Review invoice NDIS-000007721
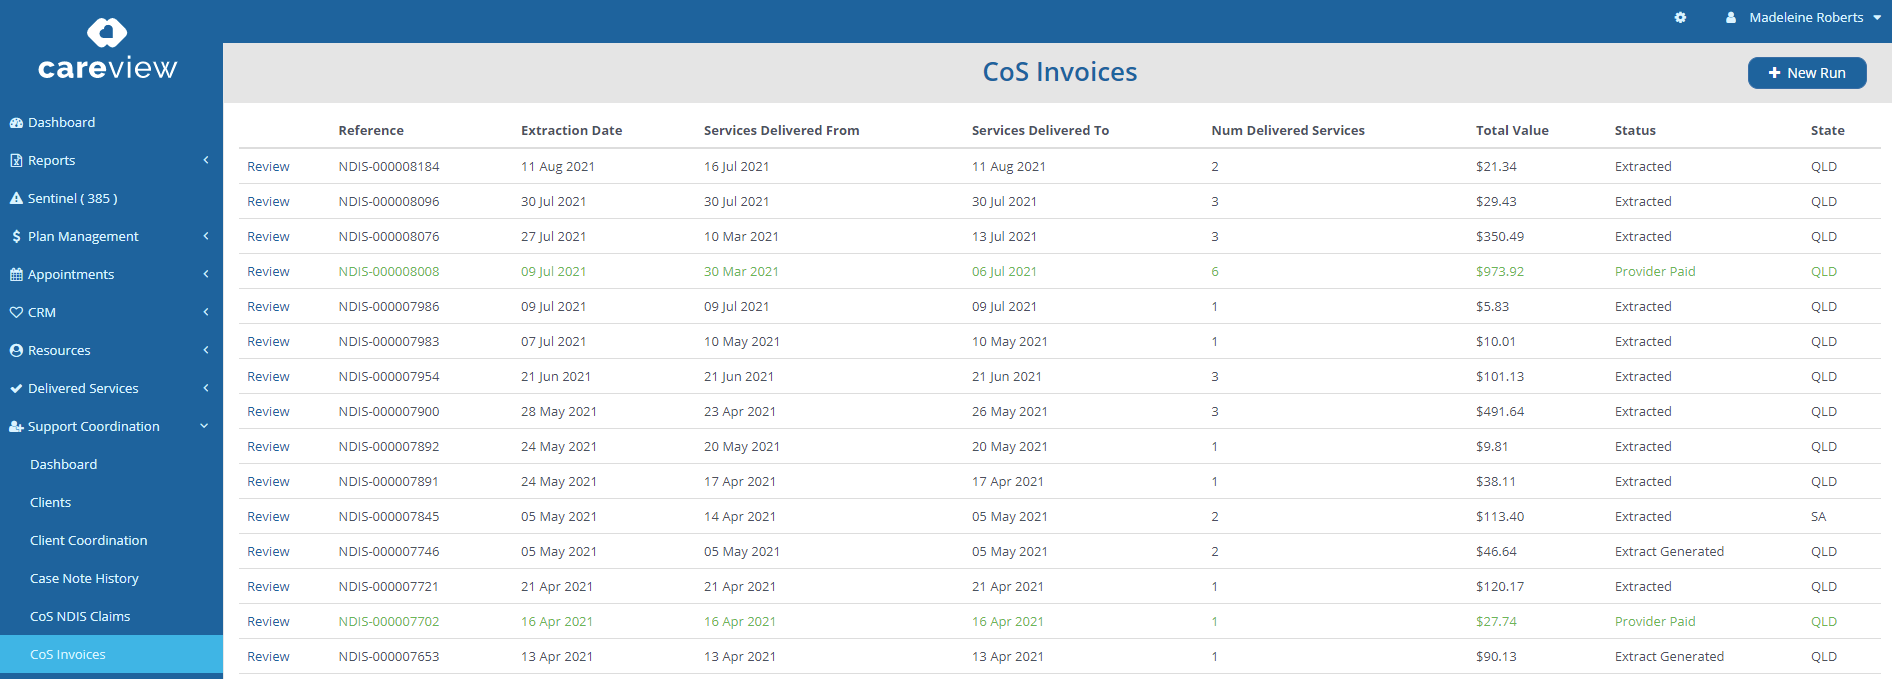This screenshot has width=1892, height=679. (x=268, y=587)
